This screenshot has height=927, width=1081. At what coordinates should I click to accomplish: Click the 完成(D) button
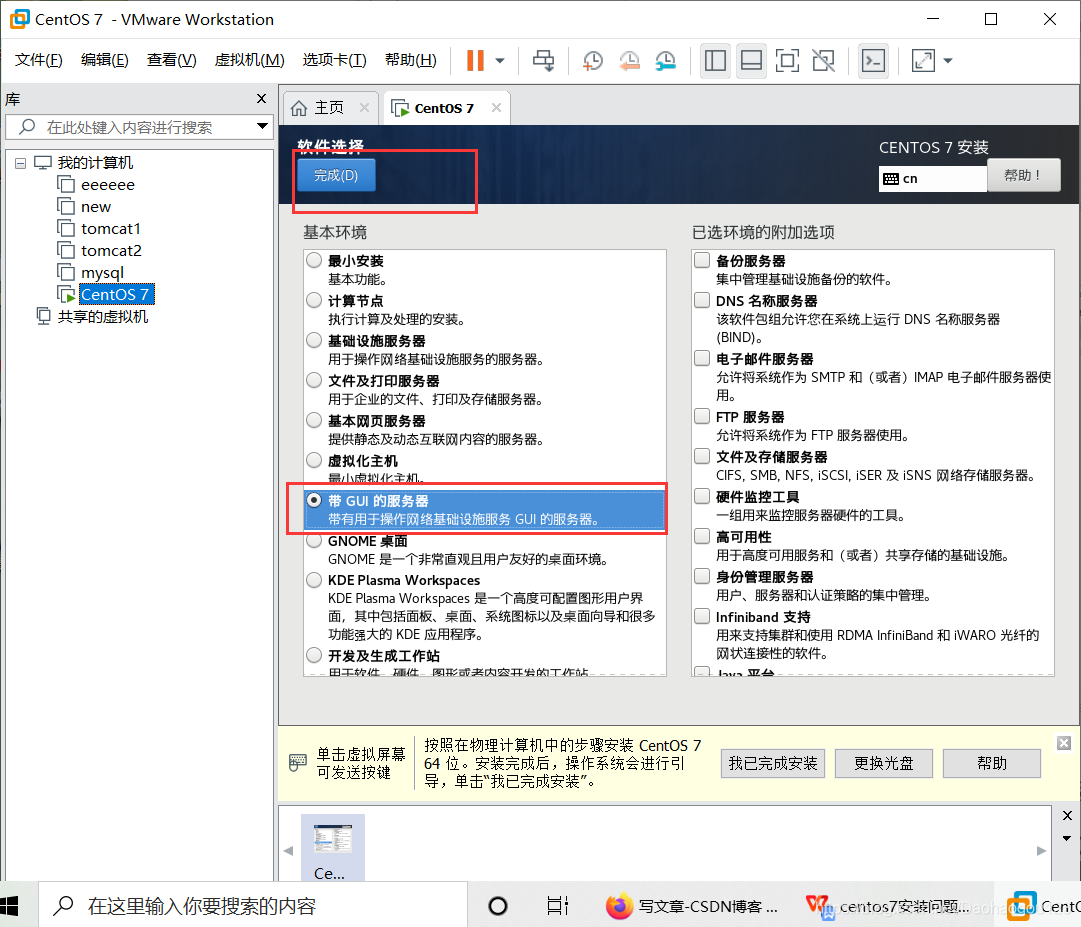tap(336, 175)
